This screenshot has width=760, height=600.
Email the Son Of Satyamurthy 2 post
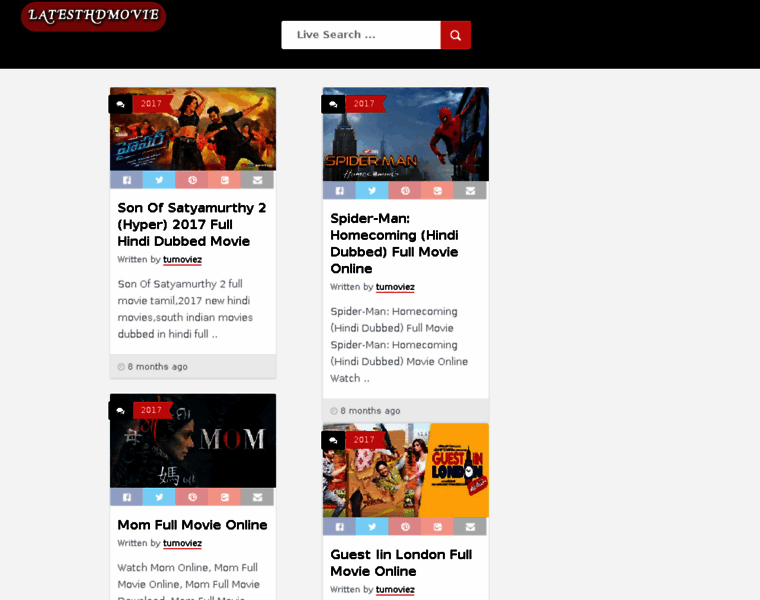point(257,180)
